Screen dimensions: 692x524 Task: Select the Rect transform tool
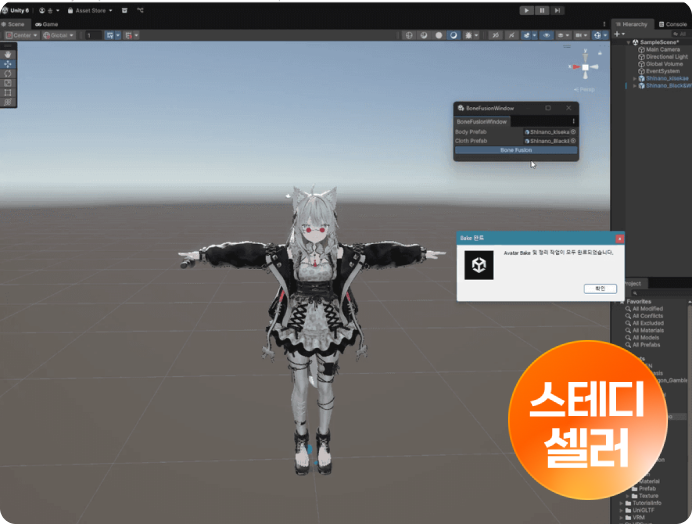[x=9, y=92]
